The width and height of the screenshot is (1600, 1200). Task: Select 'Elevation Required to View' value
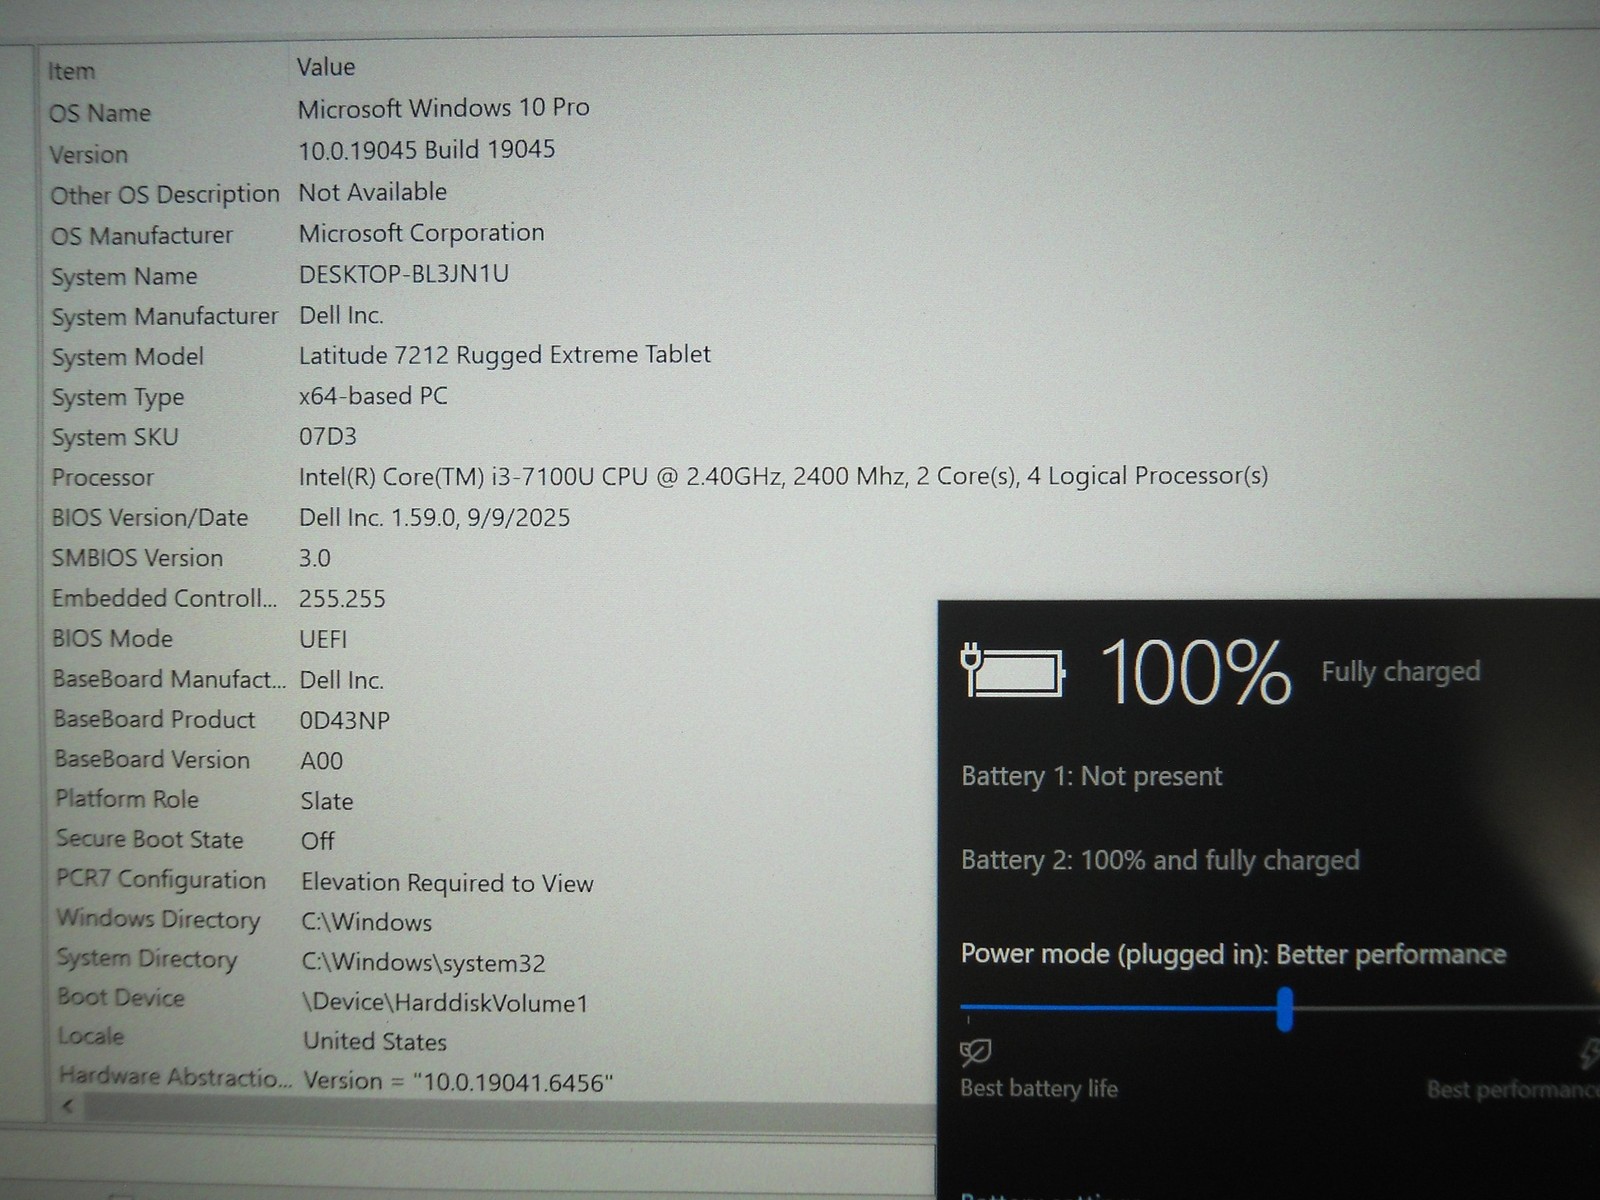pyautogui.click(x=447, y=883)
